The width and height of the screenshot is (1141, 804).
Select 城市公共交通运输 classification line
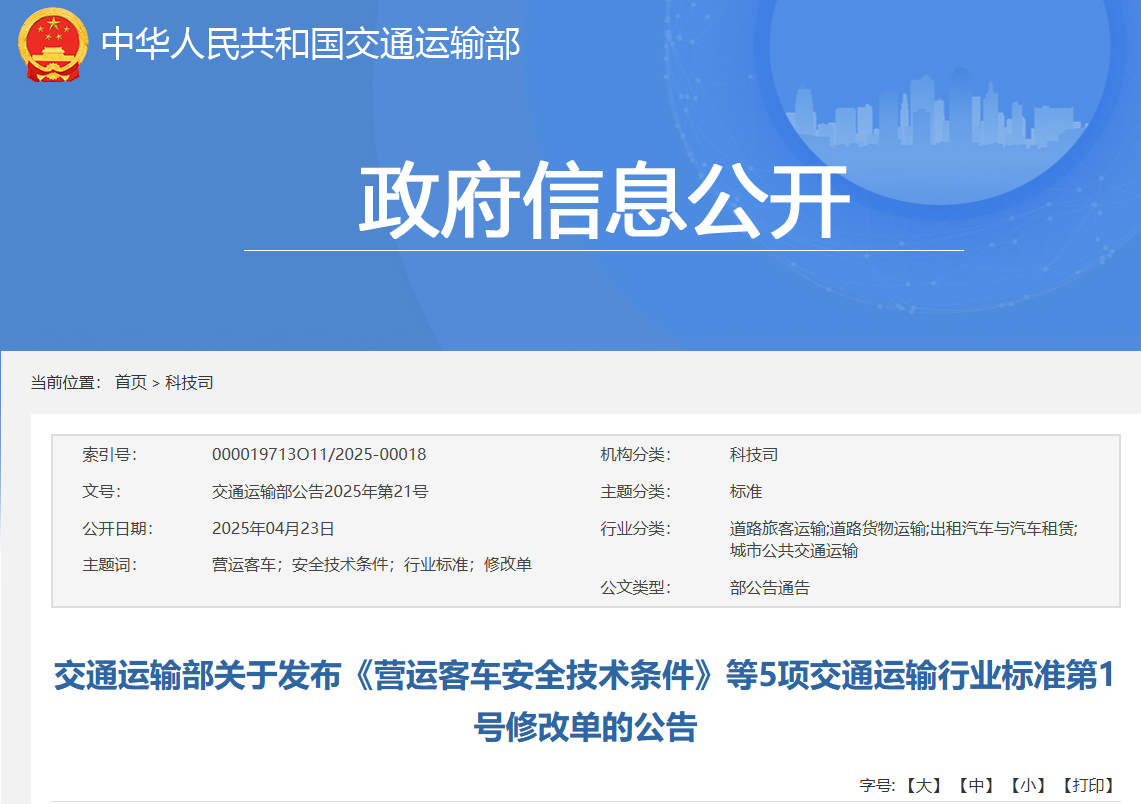794,551
